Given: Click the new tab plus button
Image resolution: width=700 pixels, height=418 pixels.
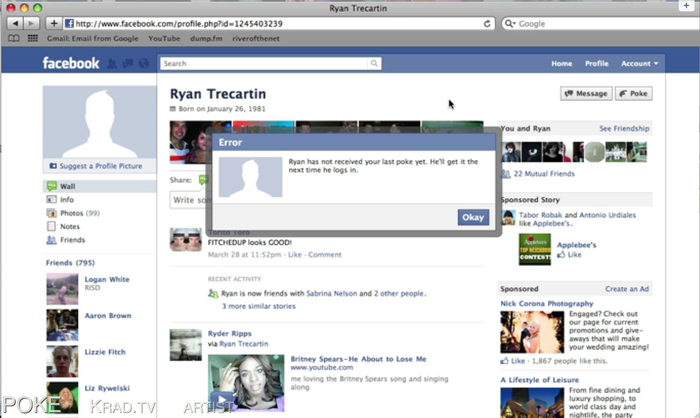Looking at the screenshot, I should [686, 5].
